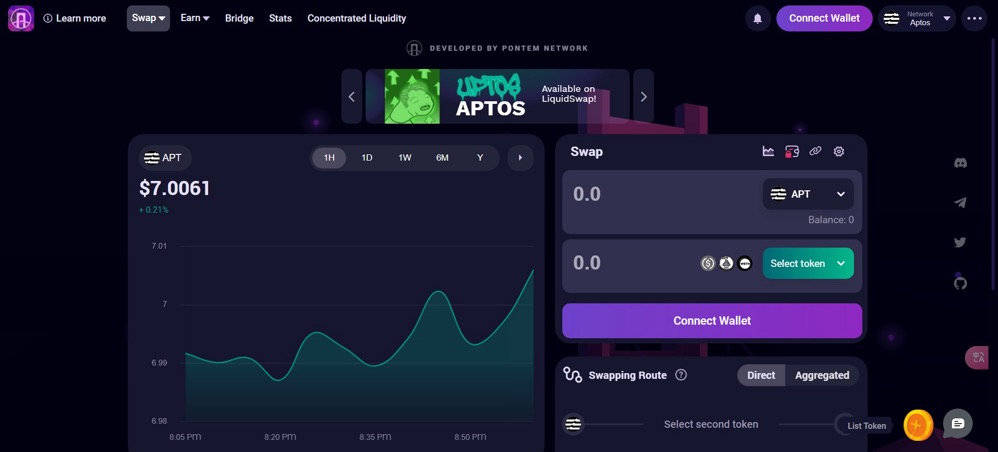This screenshot has width=998, height=452.
Task: Click the + 0.21% change value
Action: (x=153, y=210)
